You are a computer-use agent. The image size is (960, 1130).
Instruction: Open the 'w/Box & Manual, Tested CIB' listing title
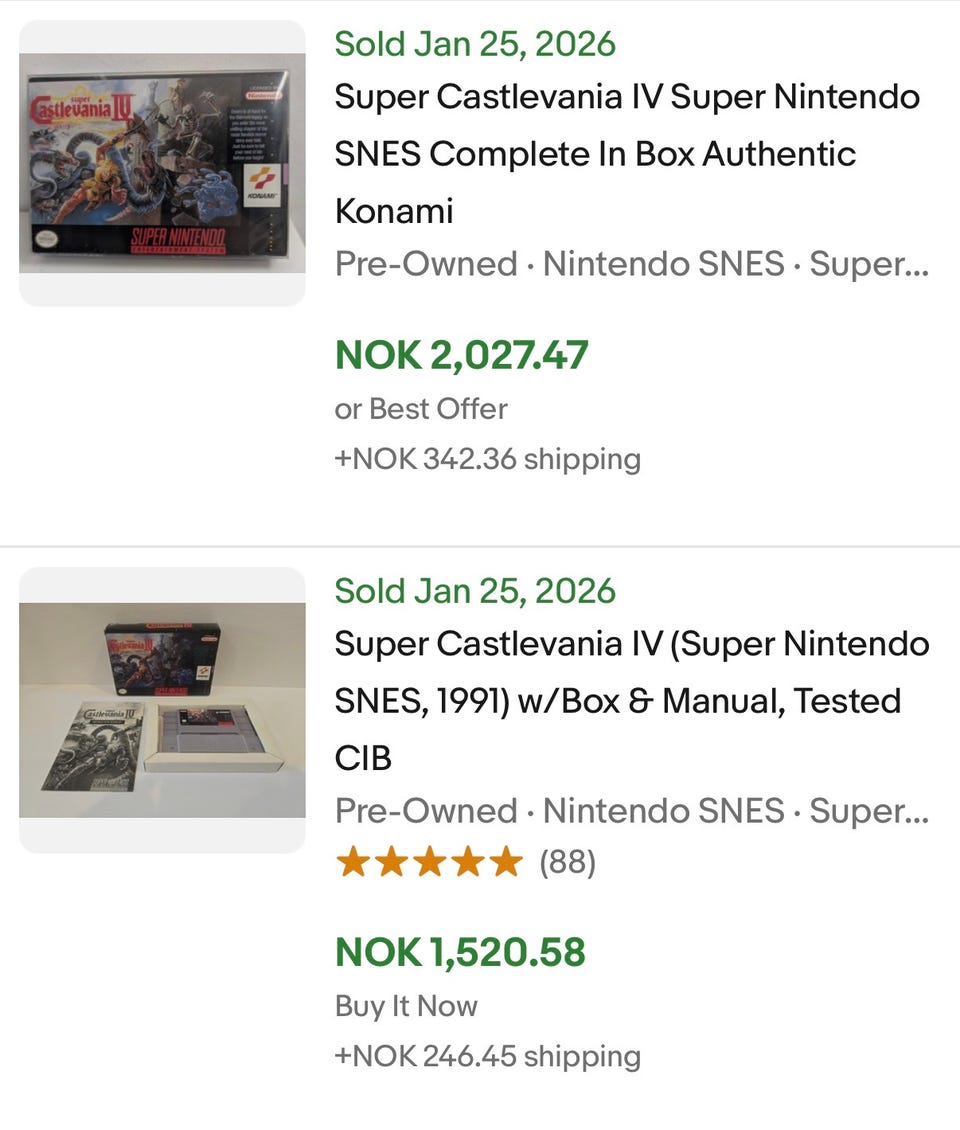631,700
